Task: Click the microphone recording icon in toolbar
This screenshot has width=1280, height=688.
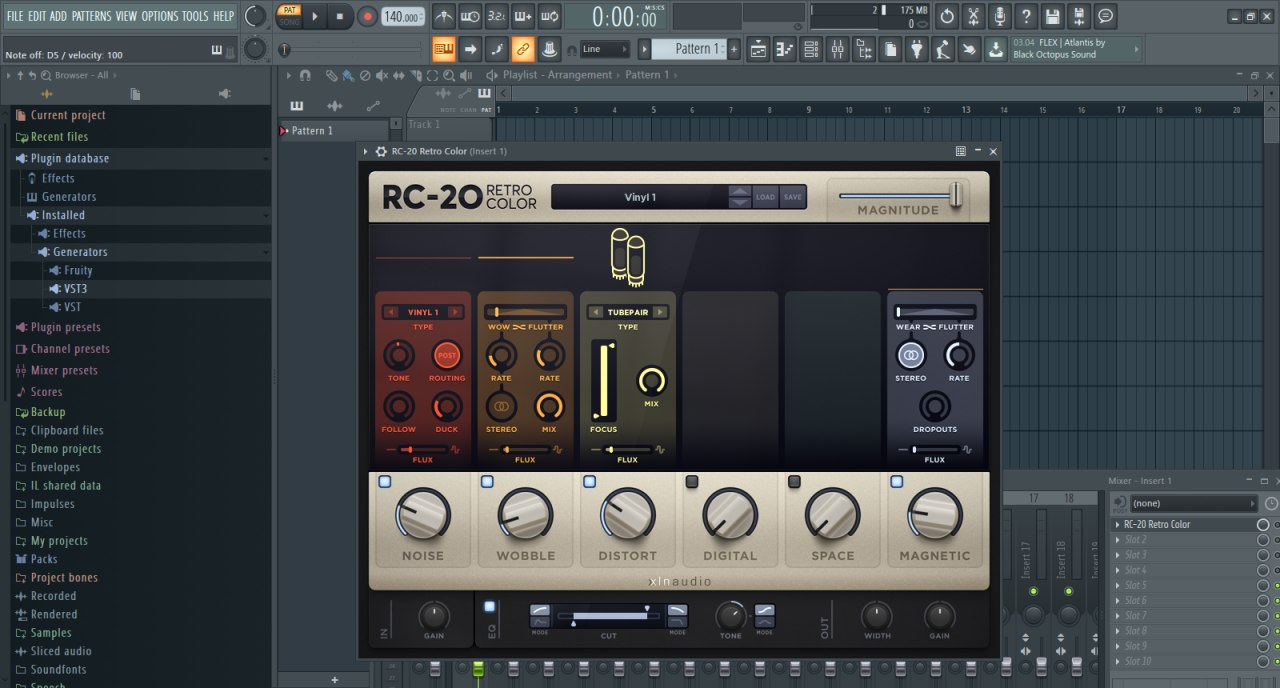Action: click(x=1000, y=16)
